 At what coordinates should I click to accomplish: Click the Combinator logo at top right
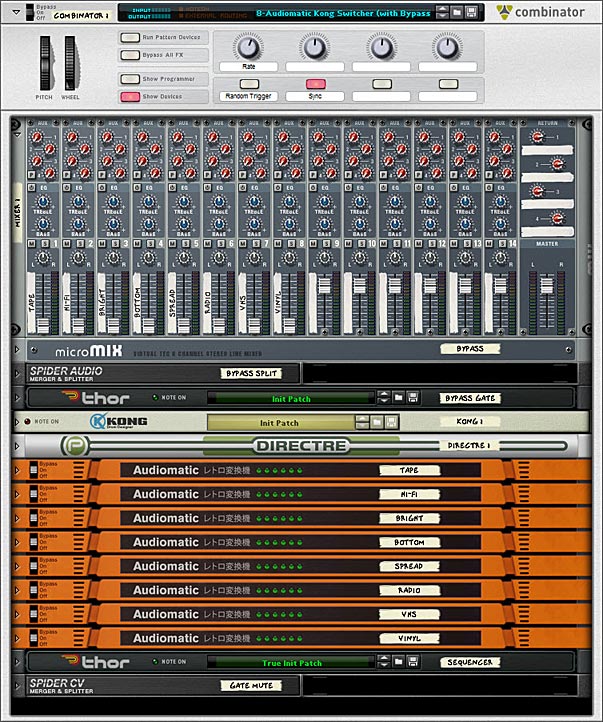pos(540,12)
